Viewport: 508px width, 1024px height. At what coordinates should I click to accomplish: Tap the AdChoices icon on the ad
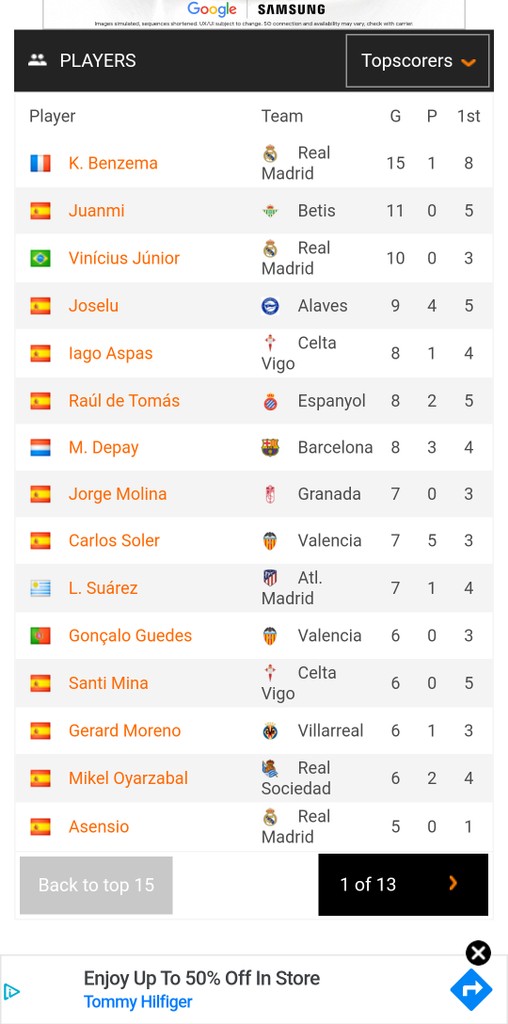tap(12, 993)
